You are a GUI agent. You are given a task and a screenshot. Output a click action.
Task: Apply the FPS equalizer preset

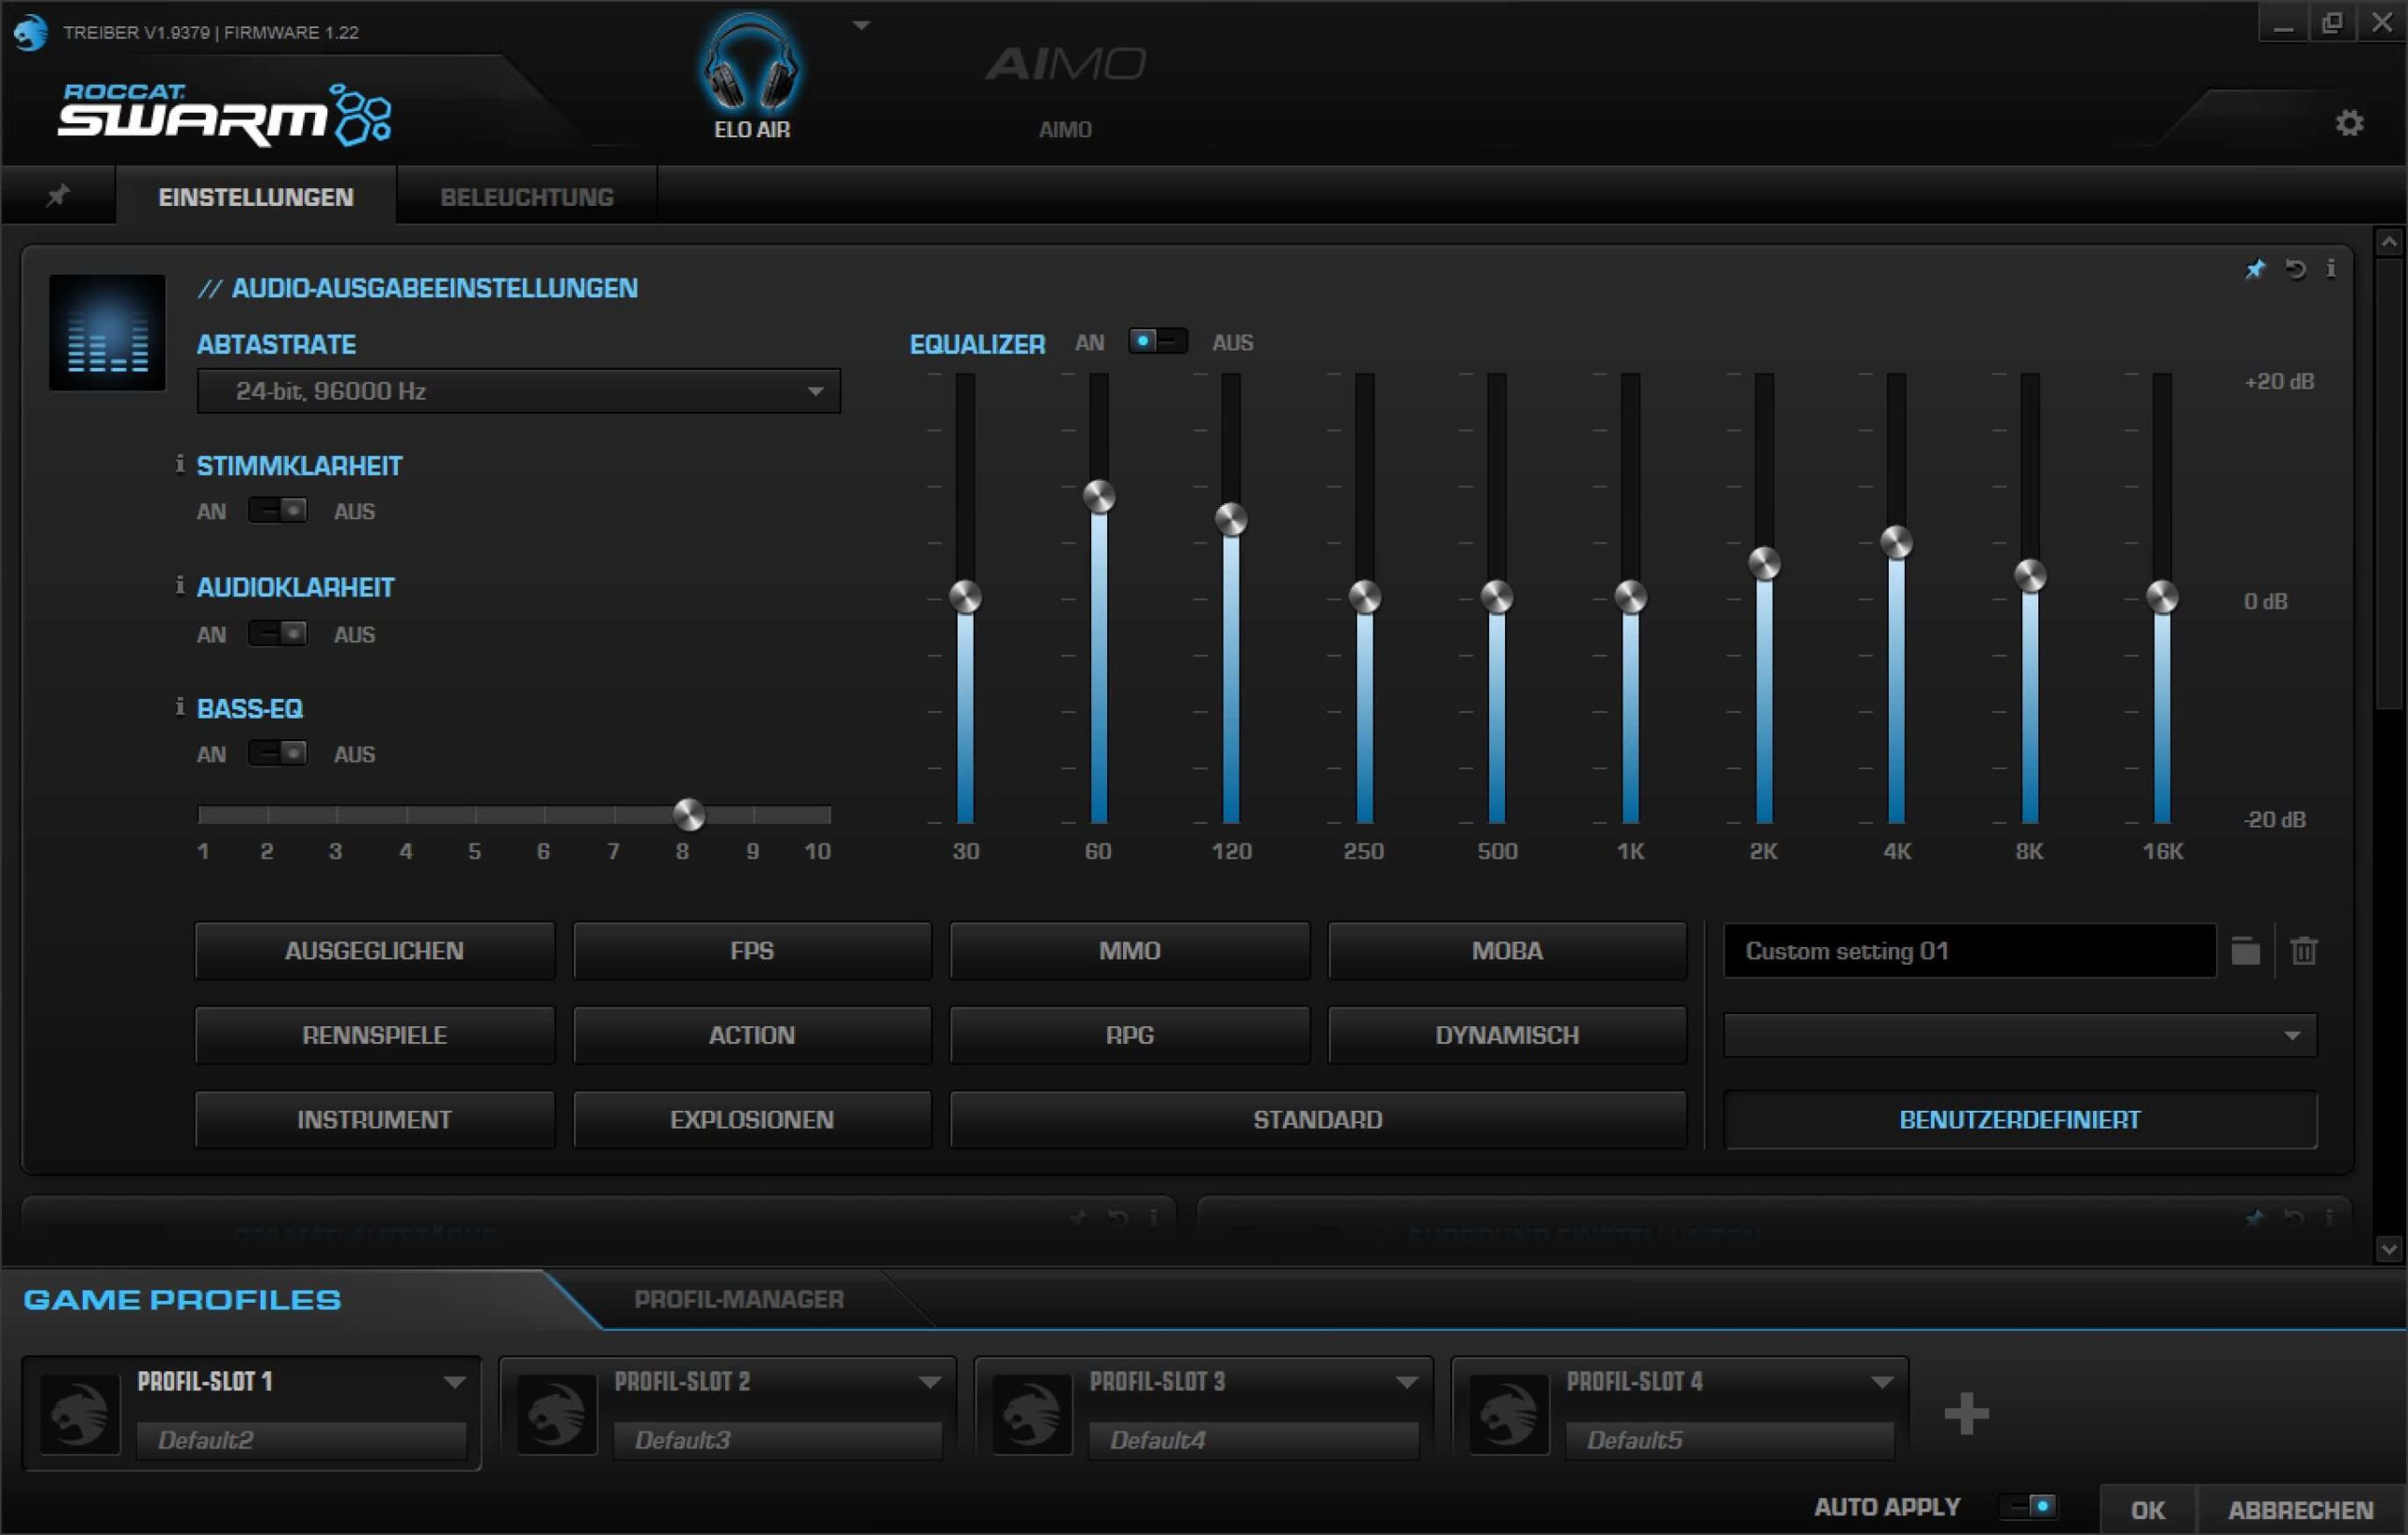[751, 950]
